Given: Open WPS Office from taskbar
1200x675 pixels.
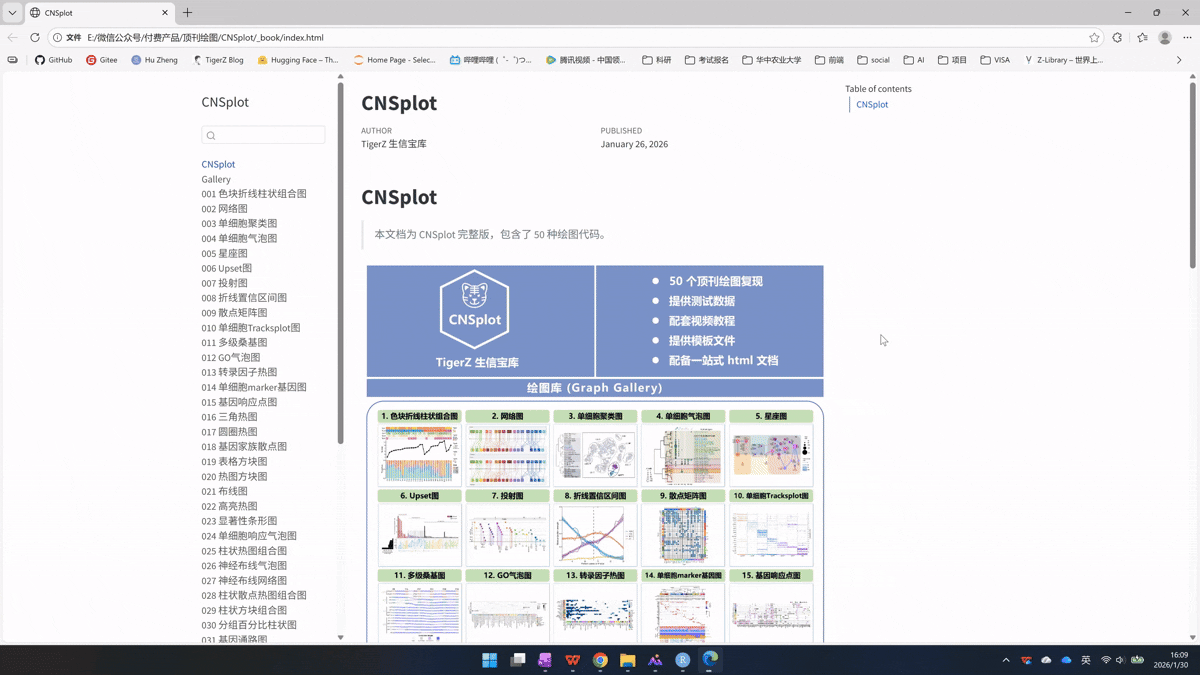Looking at the screenshot, I should point(572,660).
